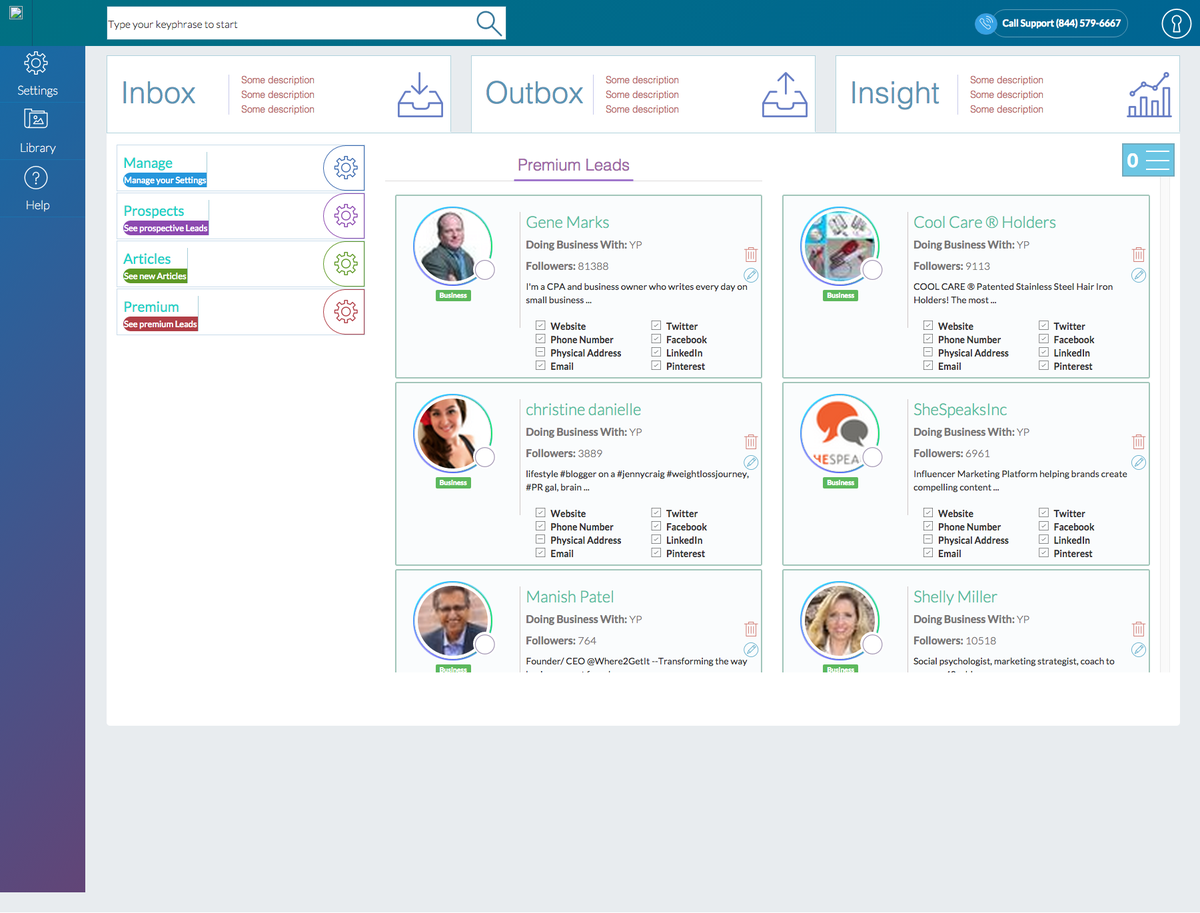Toggle LinkedIn checkbox for christine danielle
This screenshot has width=1200, height=913.
click(656, 540)
